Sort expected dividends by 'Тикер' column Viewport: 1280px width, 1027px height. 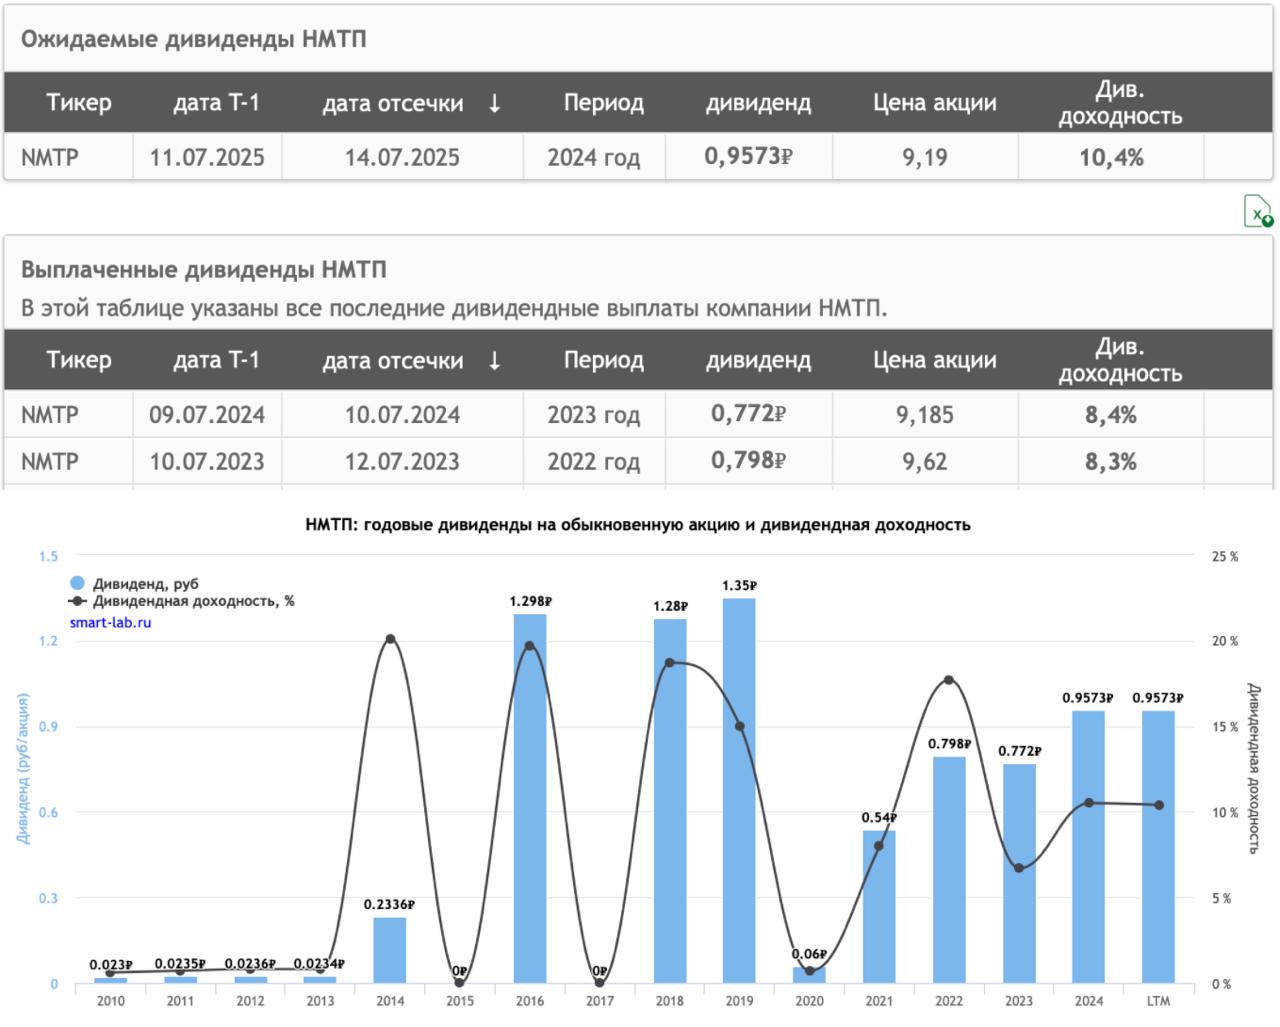78,103
